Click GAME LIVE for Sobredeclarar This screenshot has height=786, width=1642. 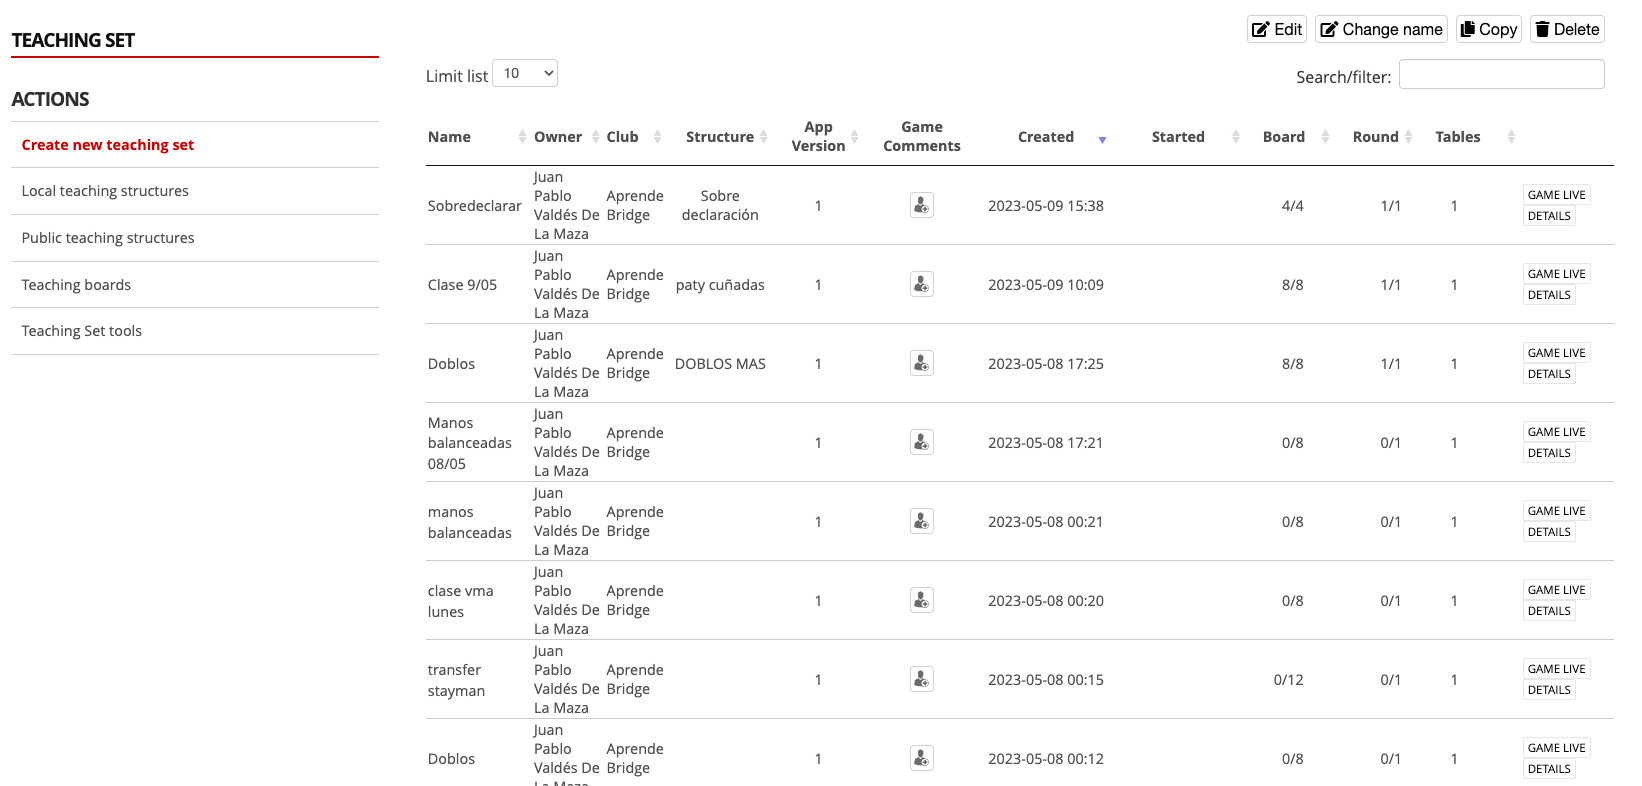click(x=1556, y=195)
